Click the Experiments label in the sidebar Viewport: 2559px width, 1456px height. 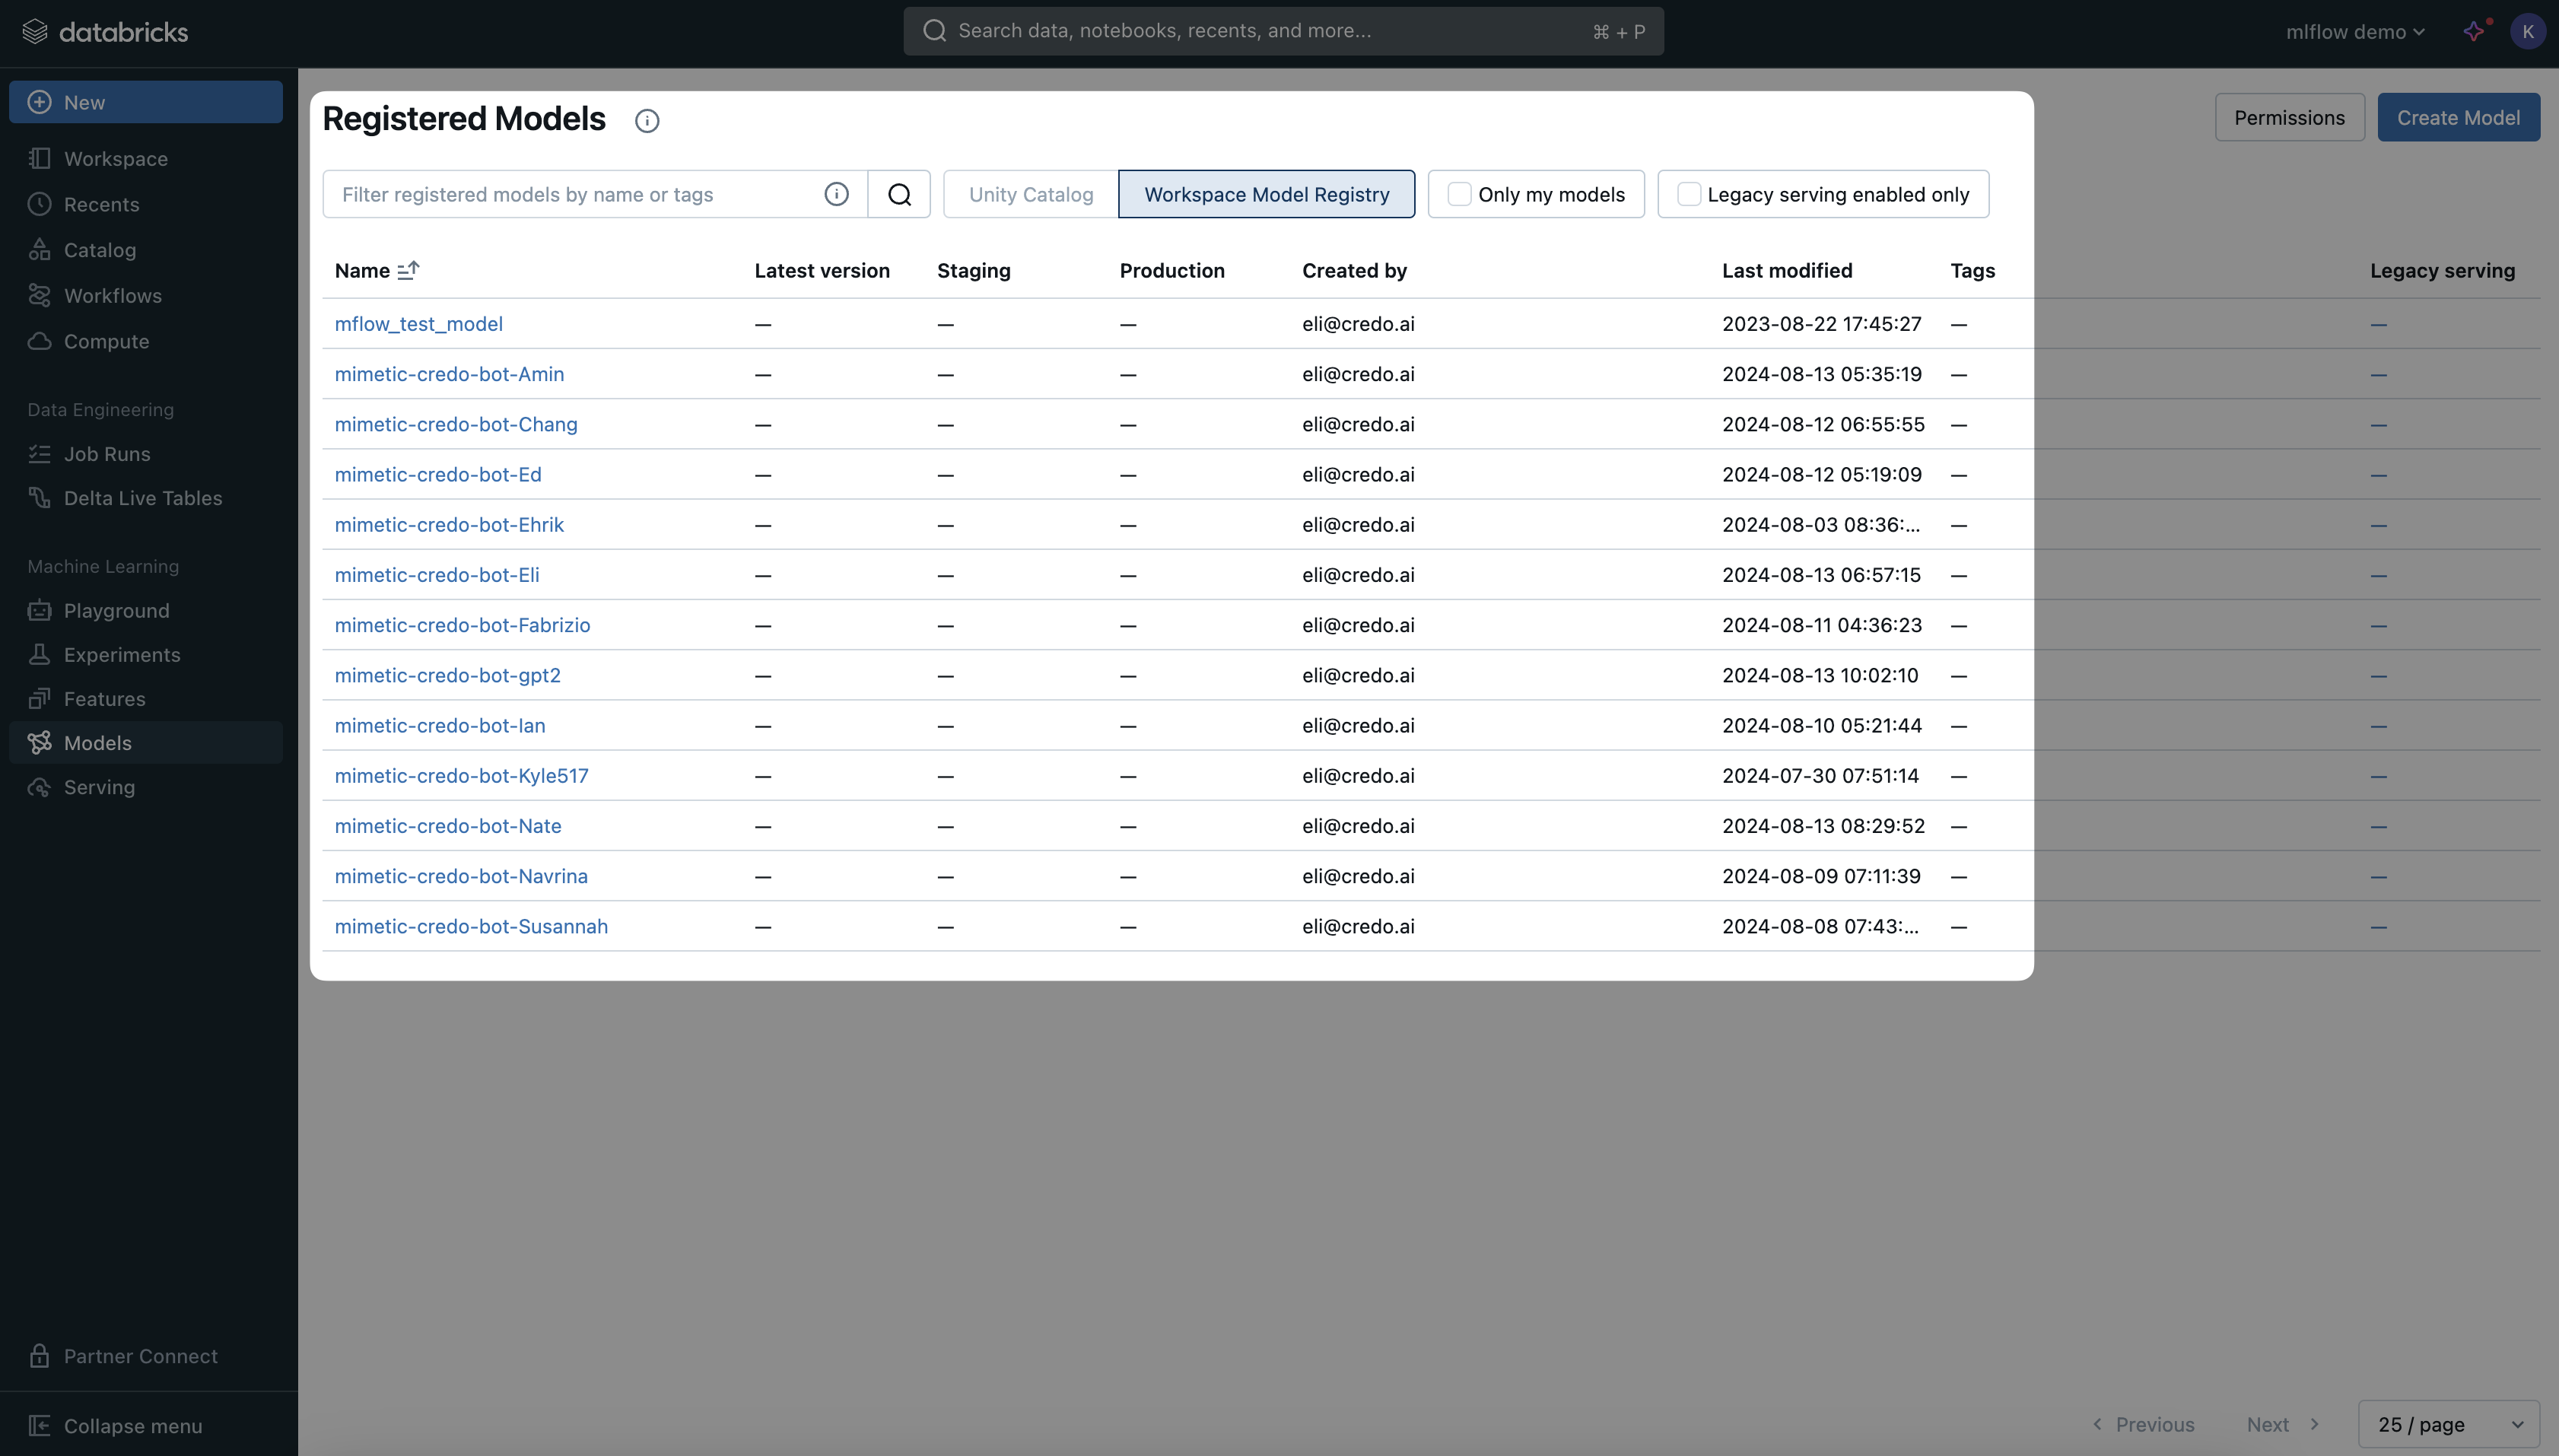tap(122, 655)
